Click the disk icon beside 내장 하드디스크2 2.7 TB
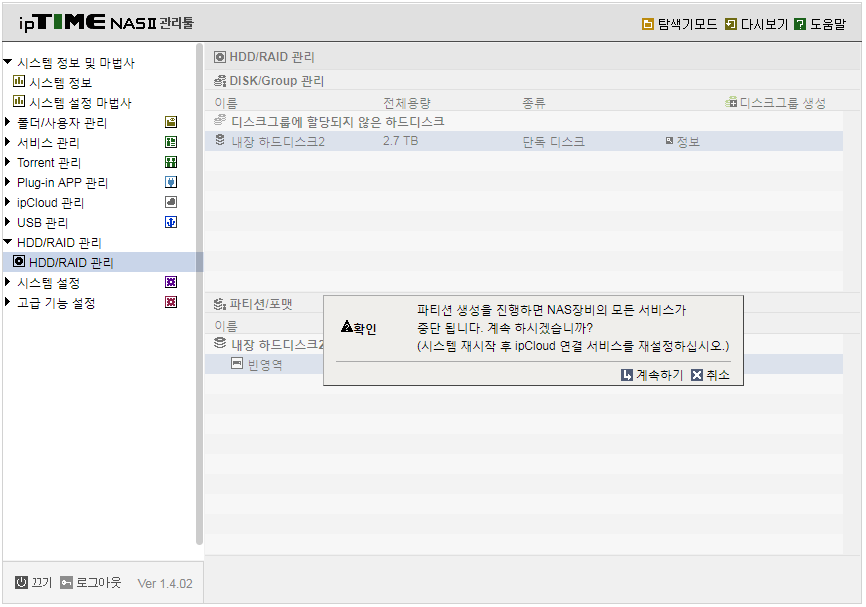 coord(220,140)
